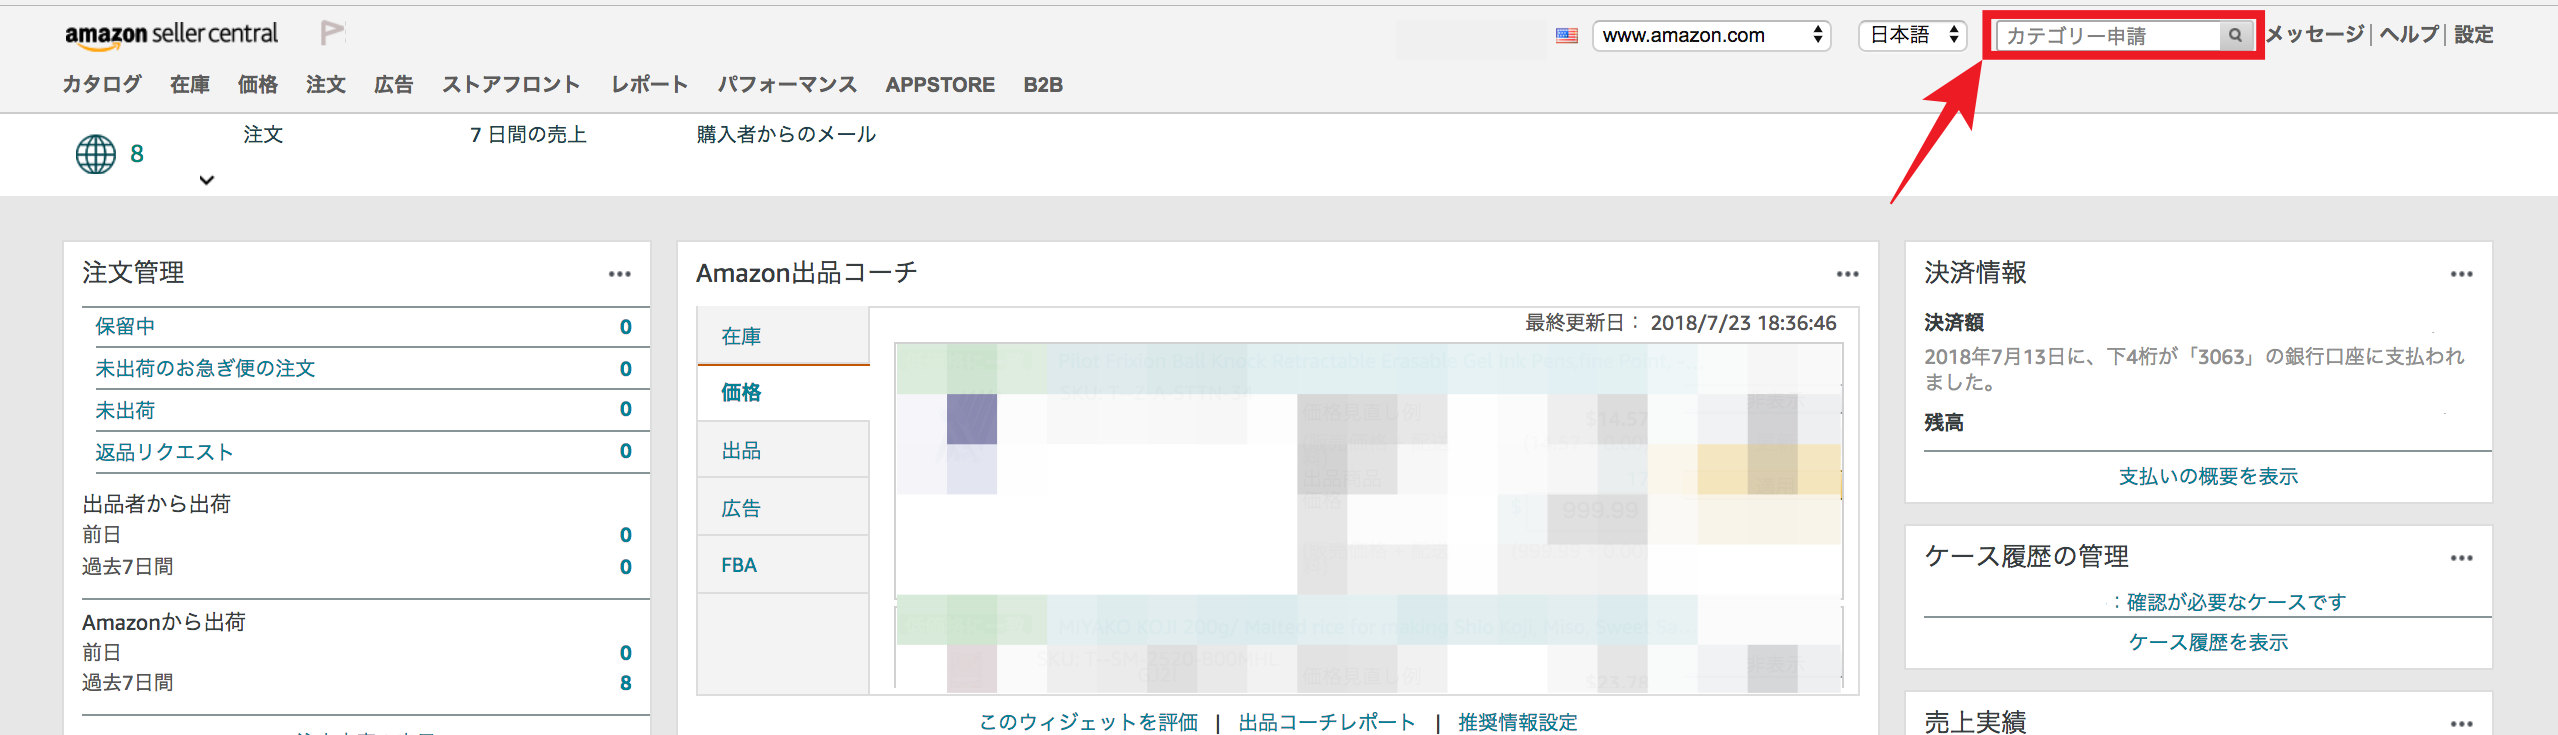Open the 価格 menu in the top navigation
The image size is (2558, 735).
pyautogui.click(x=258, y=85)
